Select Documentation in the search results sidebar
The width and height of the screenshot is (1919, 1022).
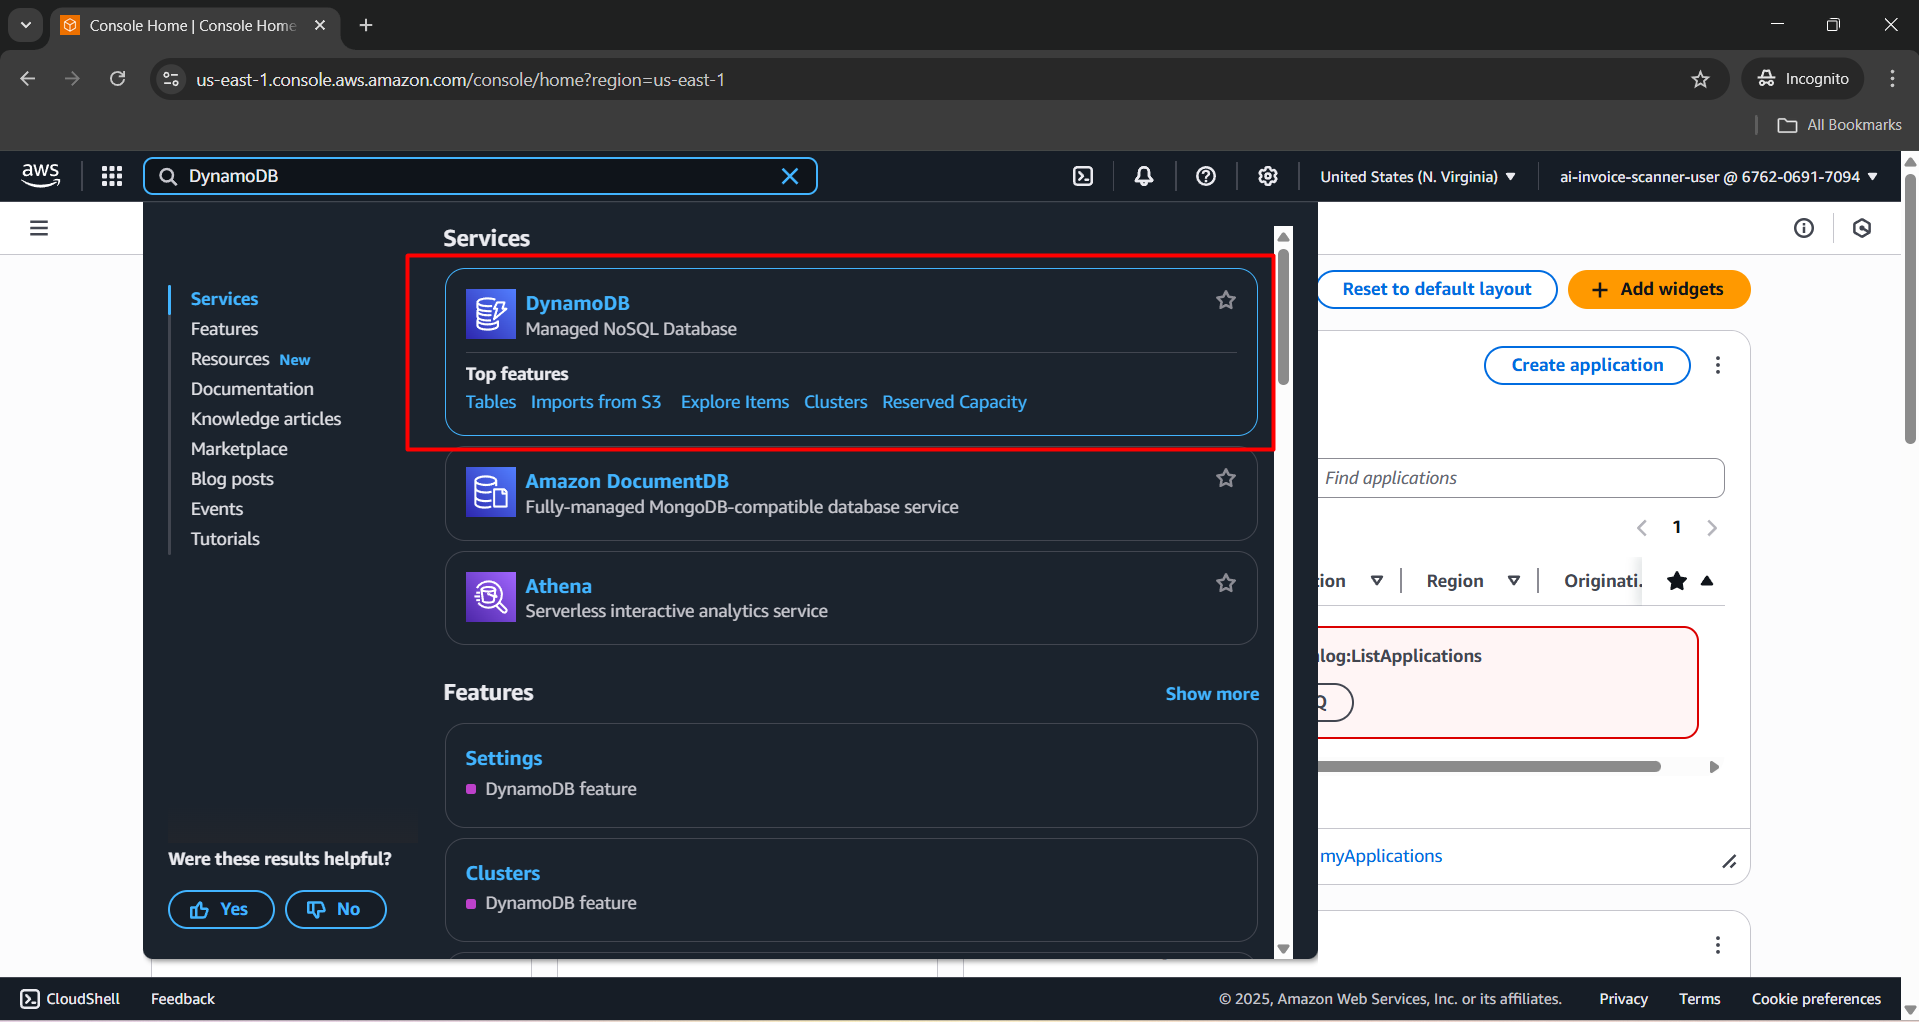pyautogui.click(x=252, y=388)
